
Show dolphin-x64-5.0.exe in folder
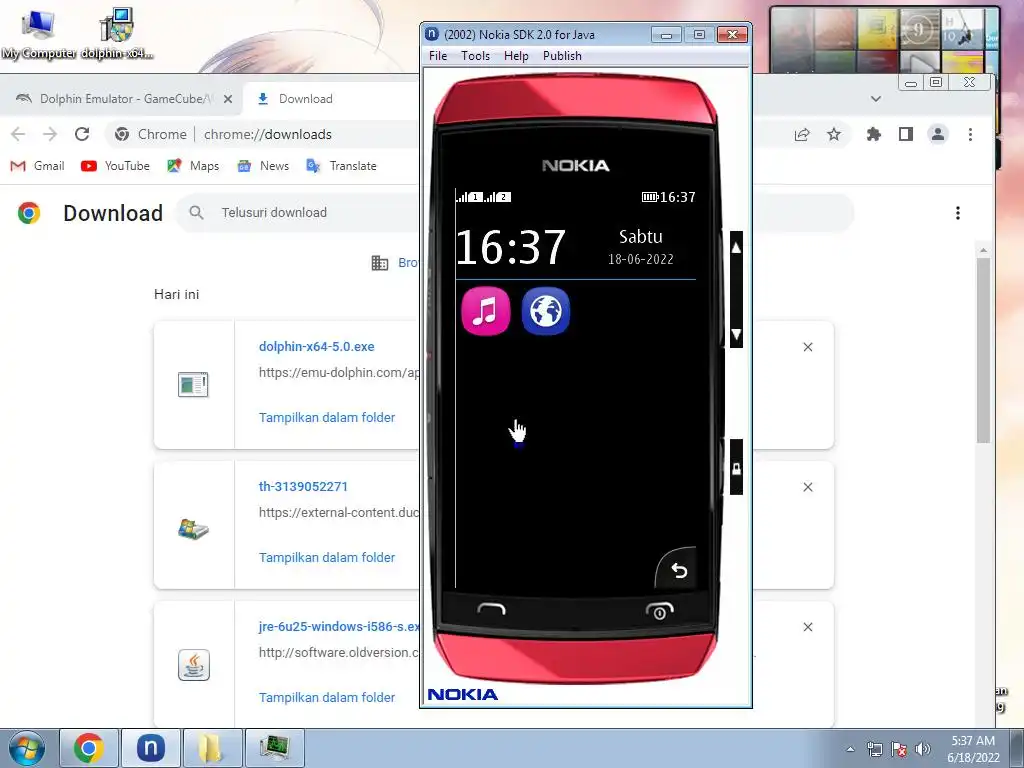click(327, 417)
